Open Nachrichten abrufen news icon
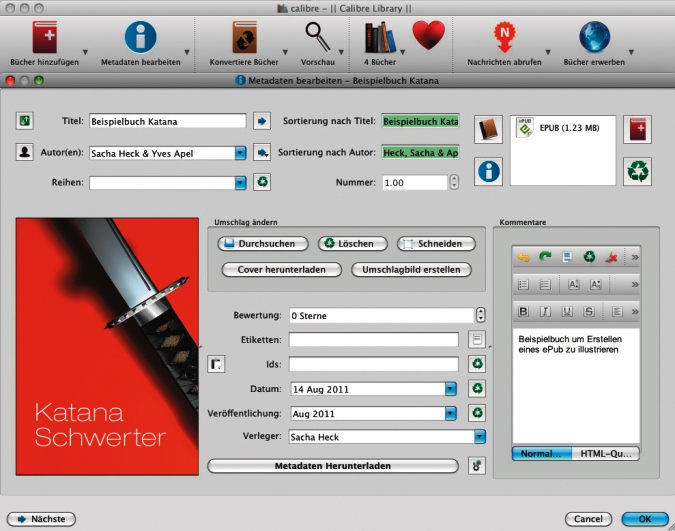675x531 pixels. (x=505, y=37)
